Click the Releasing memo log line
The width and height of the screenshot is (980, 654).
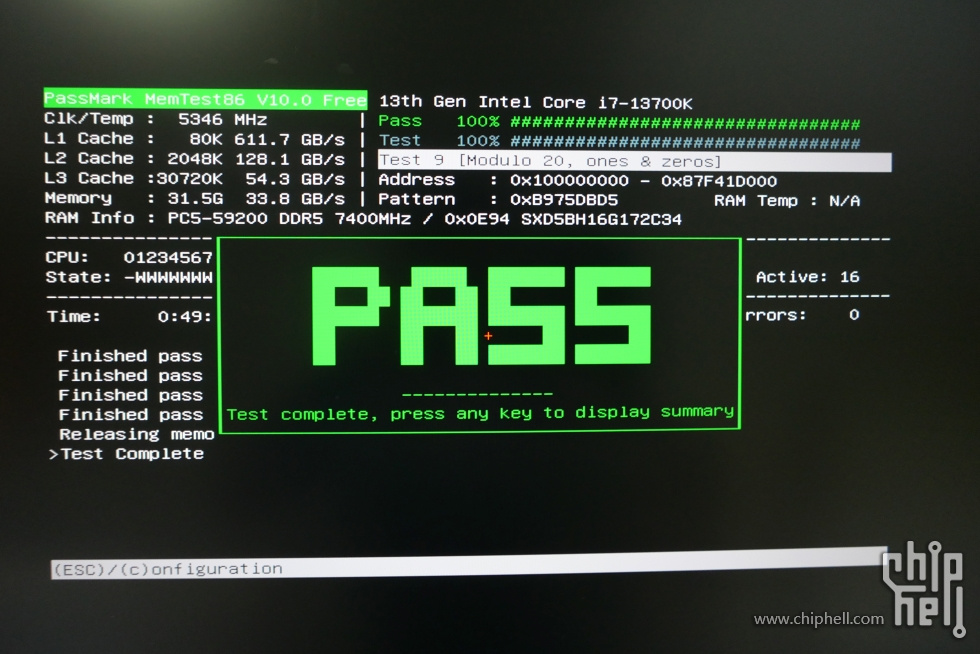point(136,434)
